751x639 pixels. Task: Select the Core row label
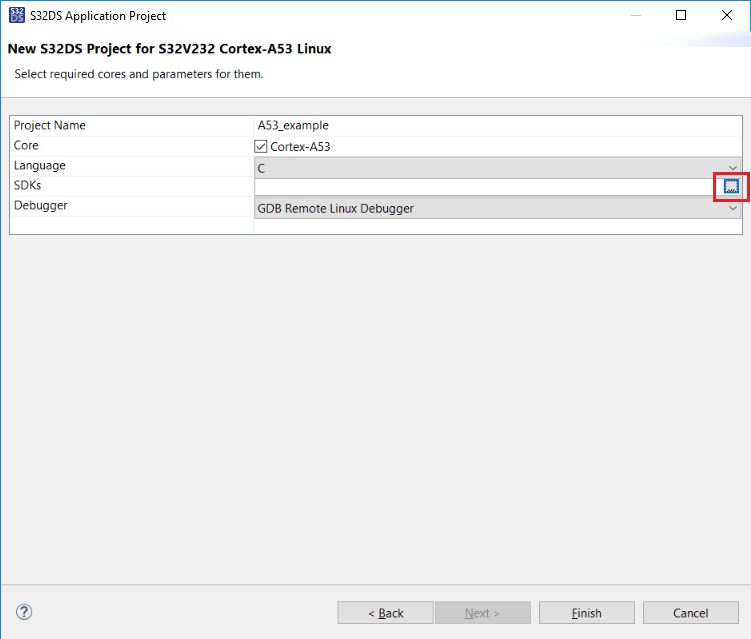click(26, 146)
